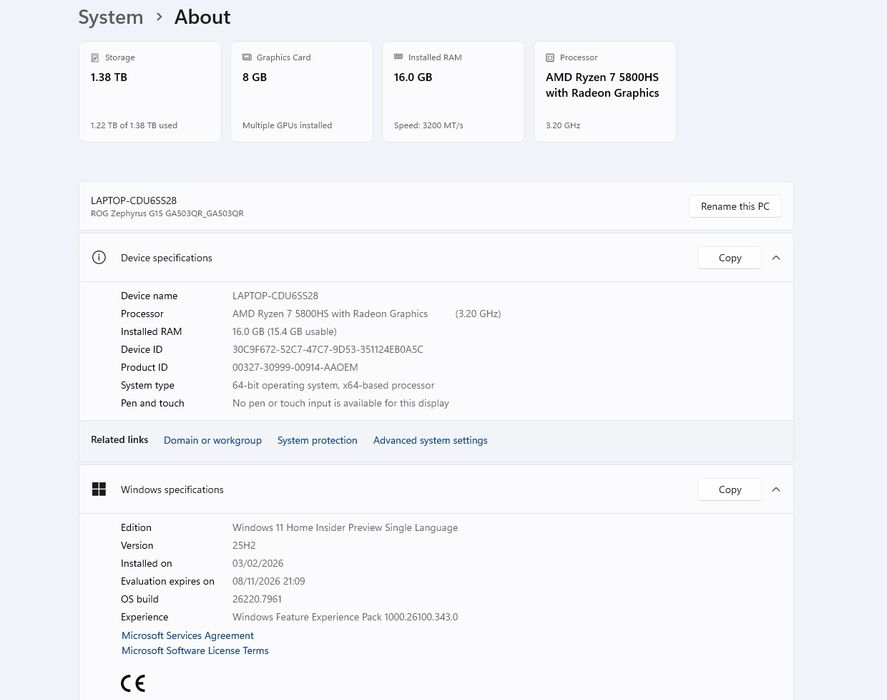Open System protection link
This screenshot has width=887, height=700.
317,440
